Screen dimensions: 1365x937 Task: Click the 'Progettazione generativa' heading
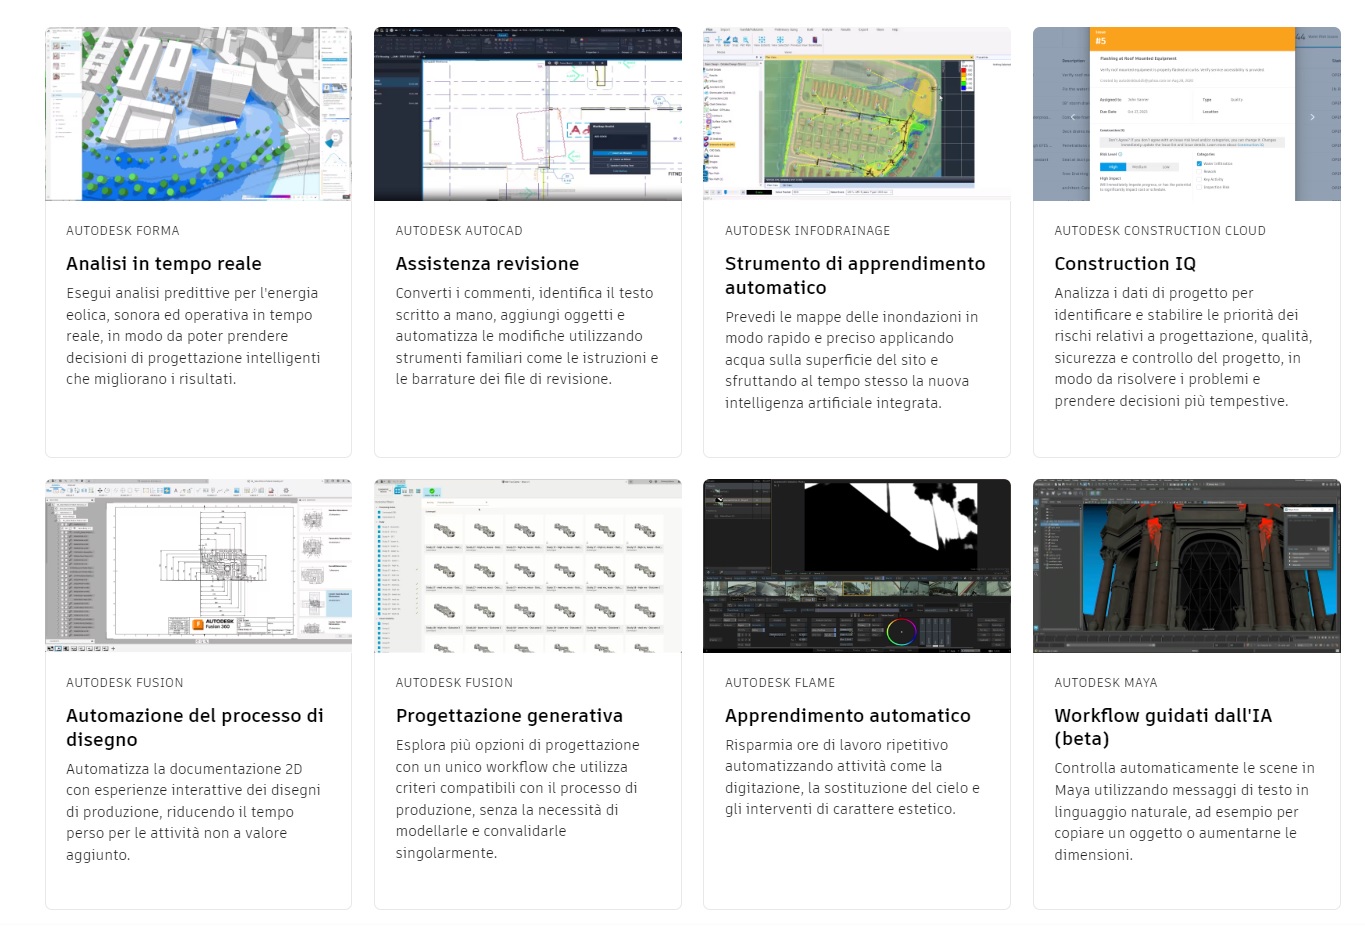click(509, 716)
